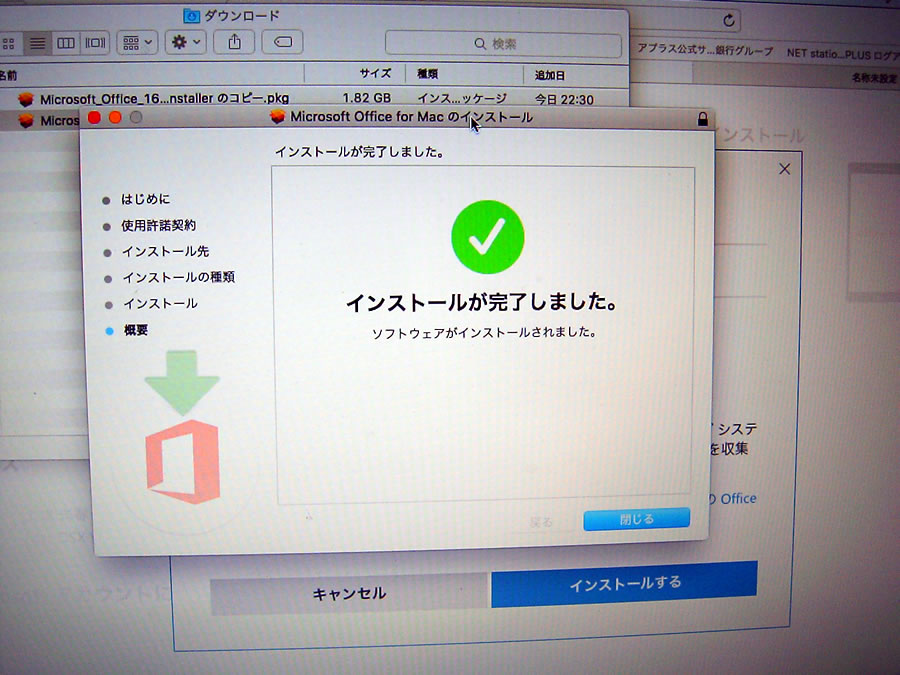The image size is (900, 675).
Task: Open the NET station PLUS bookmark
Action: pos(843,54)
